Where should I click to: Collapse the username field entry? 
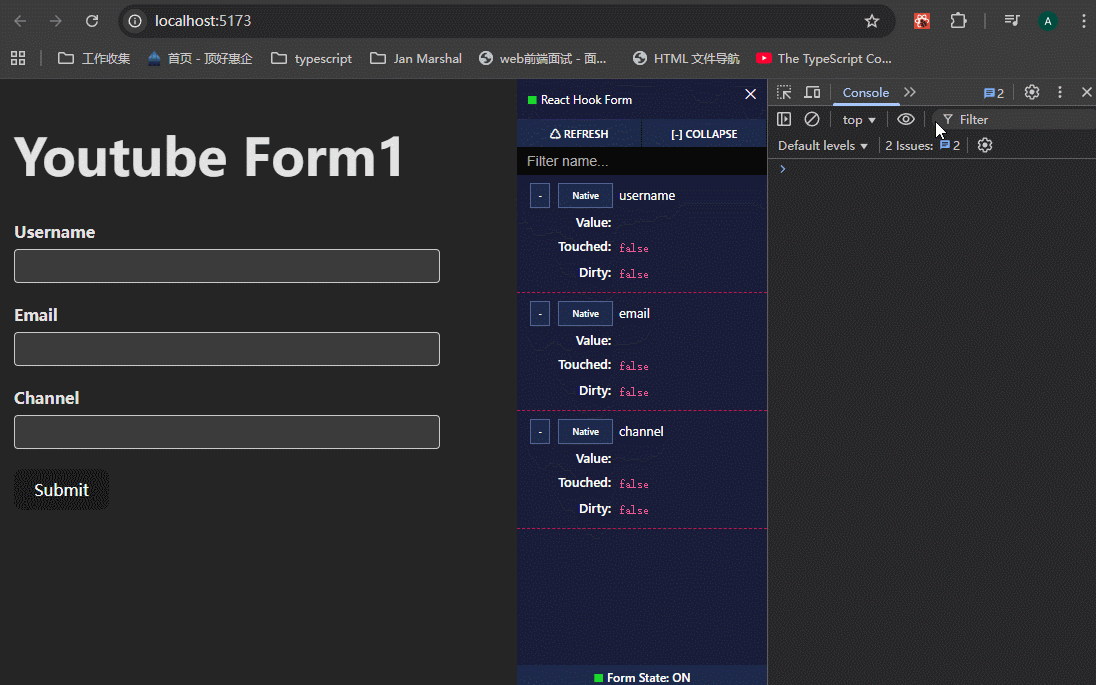coord(540,196)
